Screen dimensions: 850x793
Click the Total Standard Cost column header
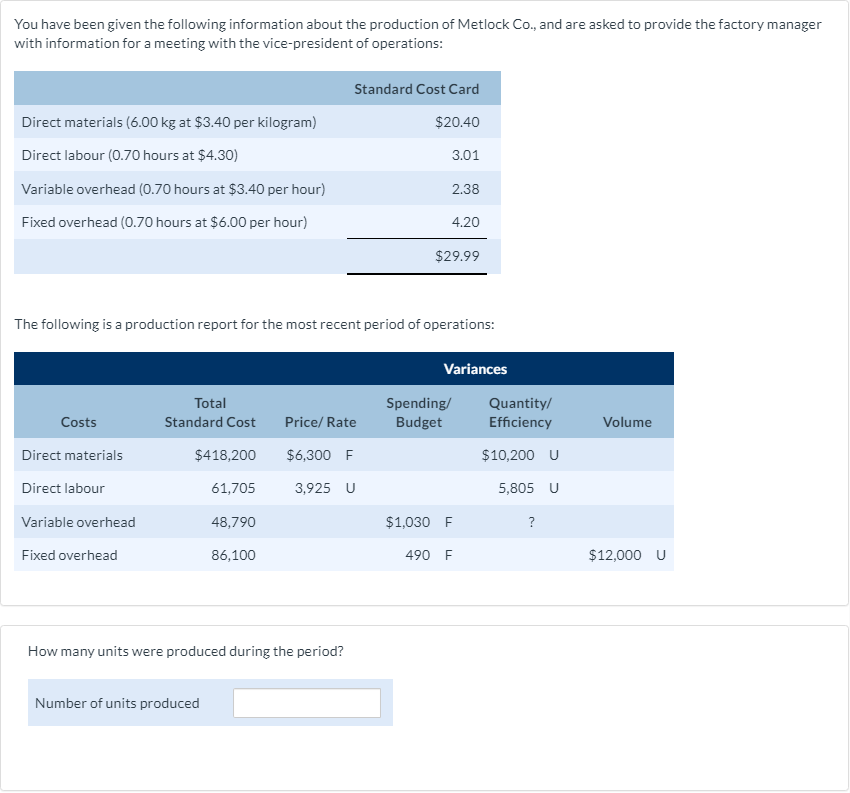(x=210, y=413)
